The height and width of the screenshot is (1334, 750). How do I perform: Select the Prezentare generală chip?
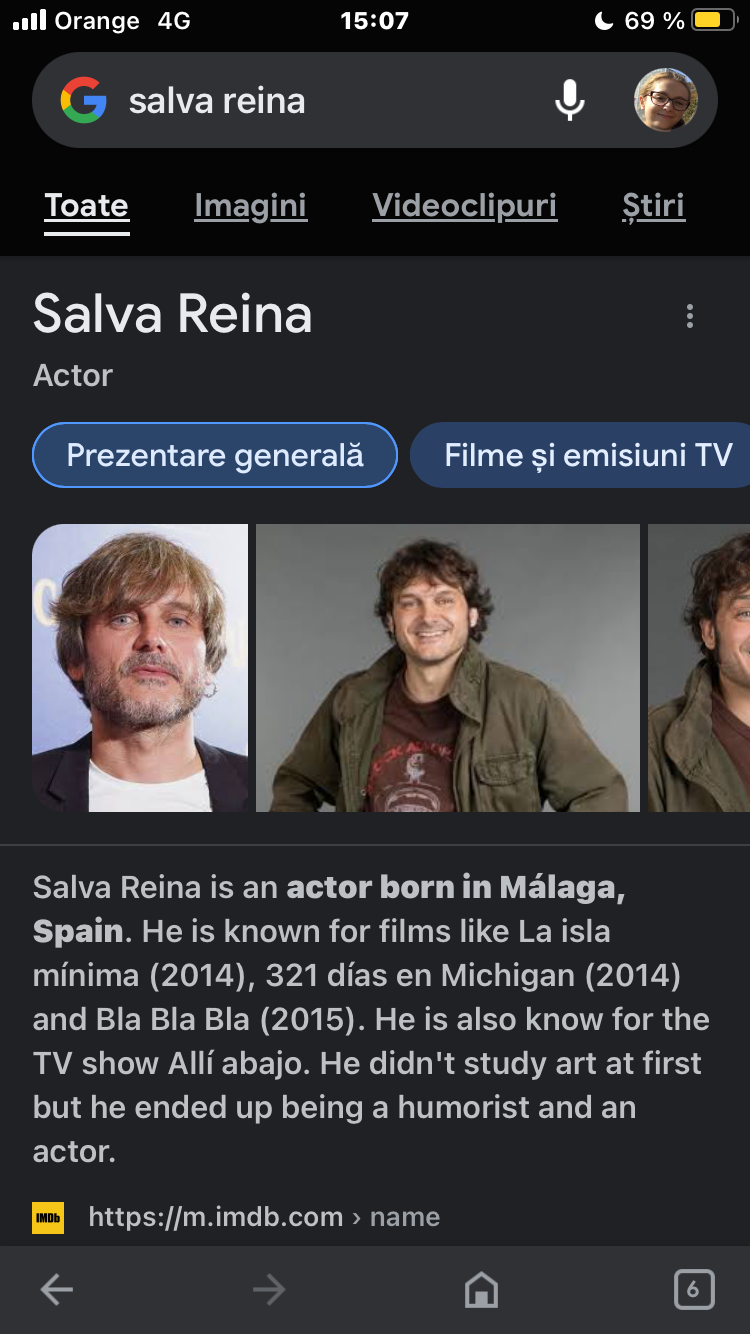click(x=215, y=456)
